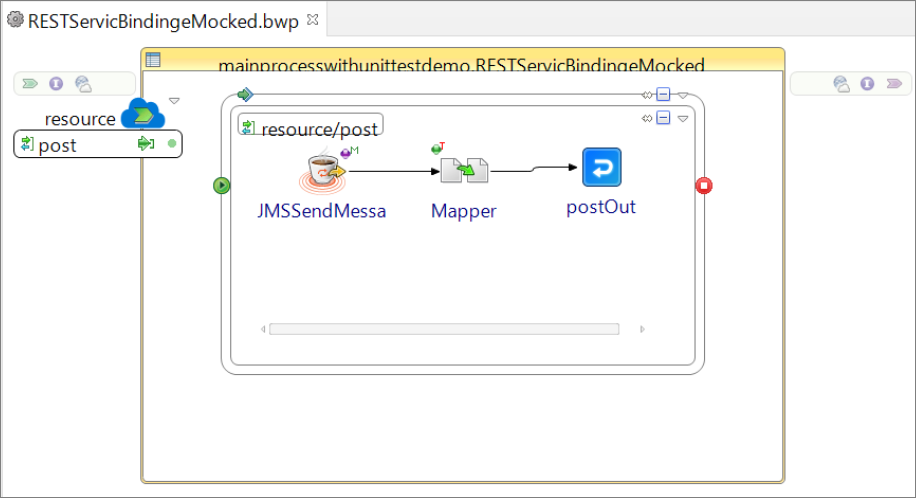Select the Mapper activity icon
Viewport: 916px width, 498px height.
click(464, 170)
